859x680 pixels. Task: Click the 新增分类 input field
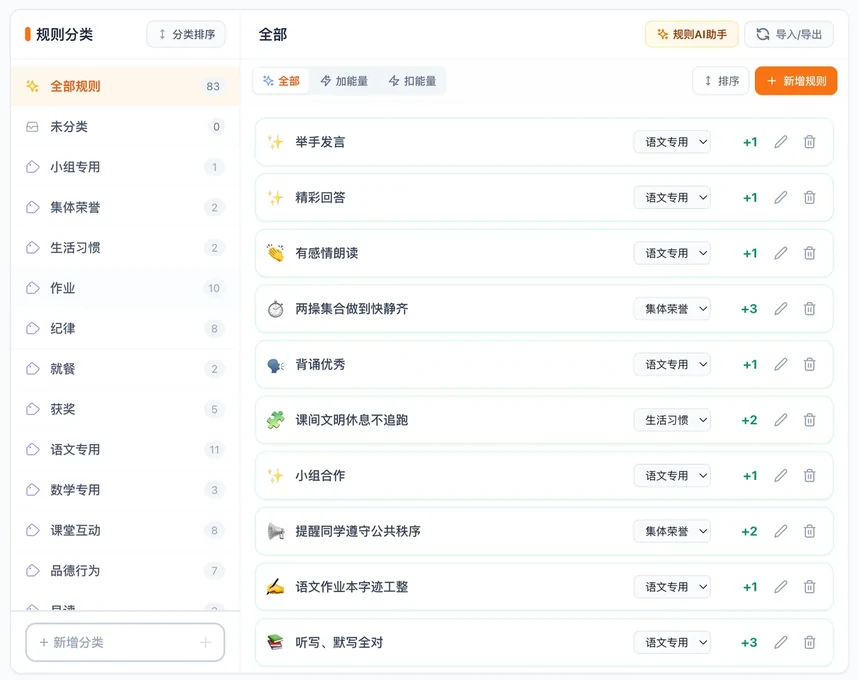[125, 642]
